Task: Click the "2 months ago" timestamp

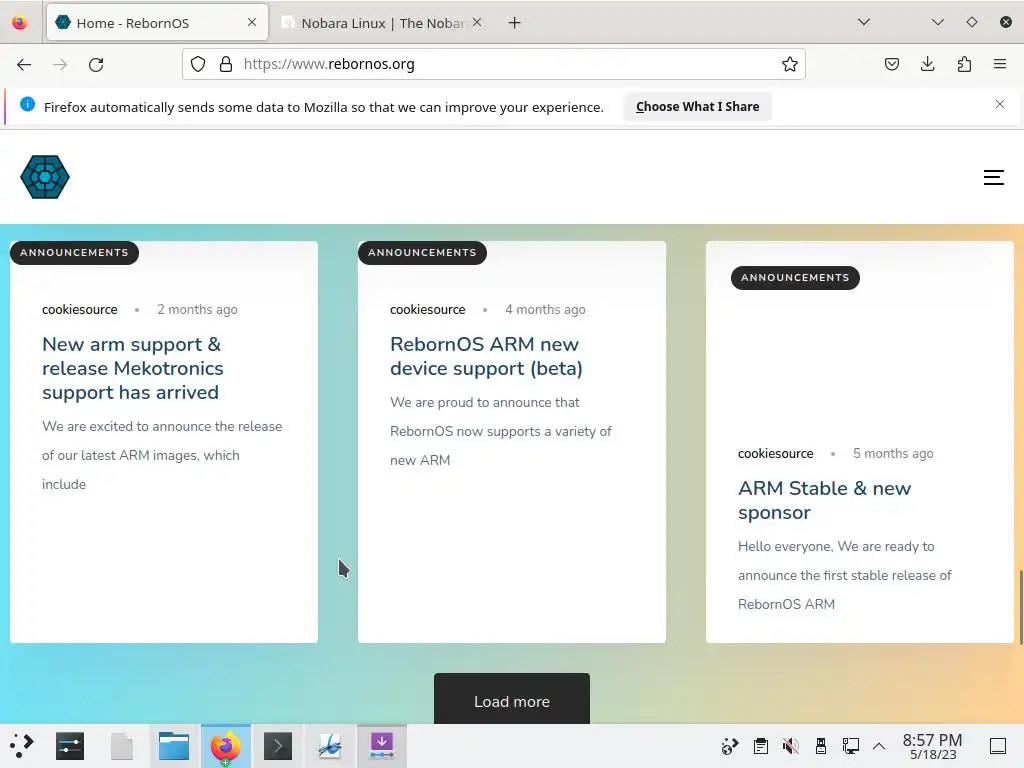Action: [x=197, y=310]
